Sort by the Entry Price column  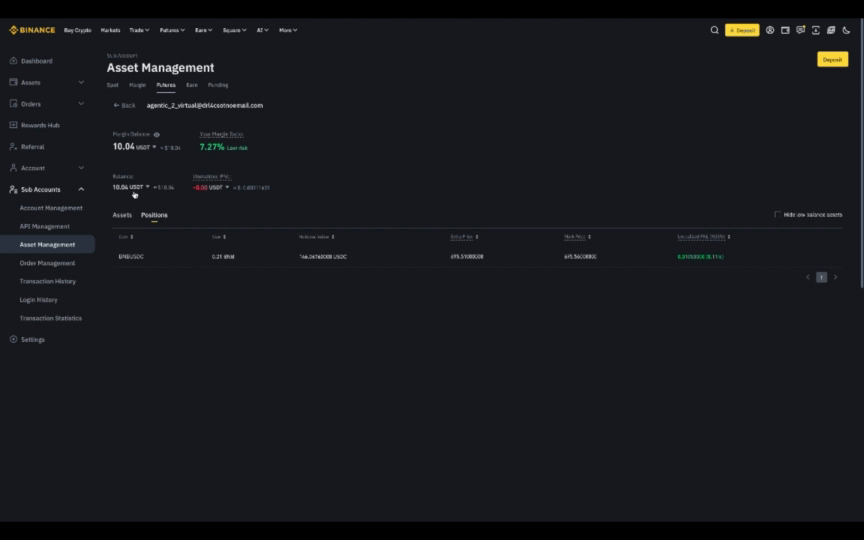click(465, 237)
